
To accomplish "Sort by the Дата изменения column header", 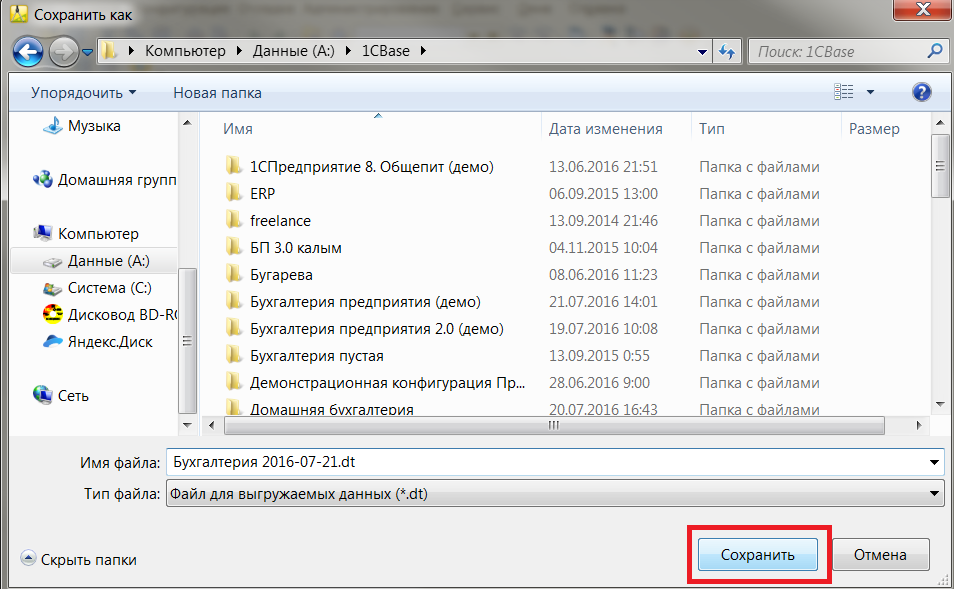I will tap(605, 129).
